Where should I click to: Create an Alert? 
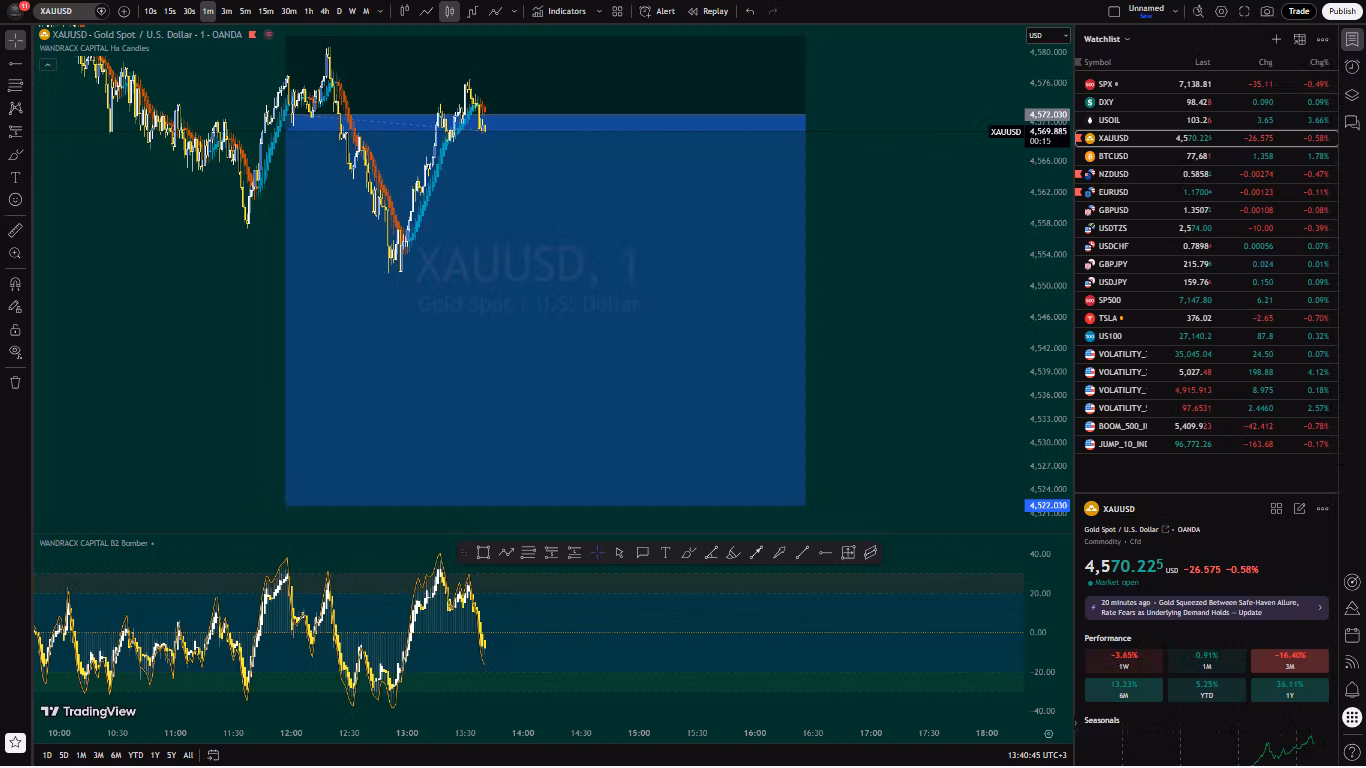click(657, 11)
